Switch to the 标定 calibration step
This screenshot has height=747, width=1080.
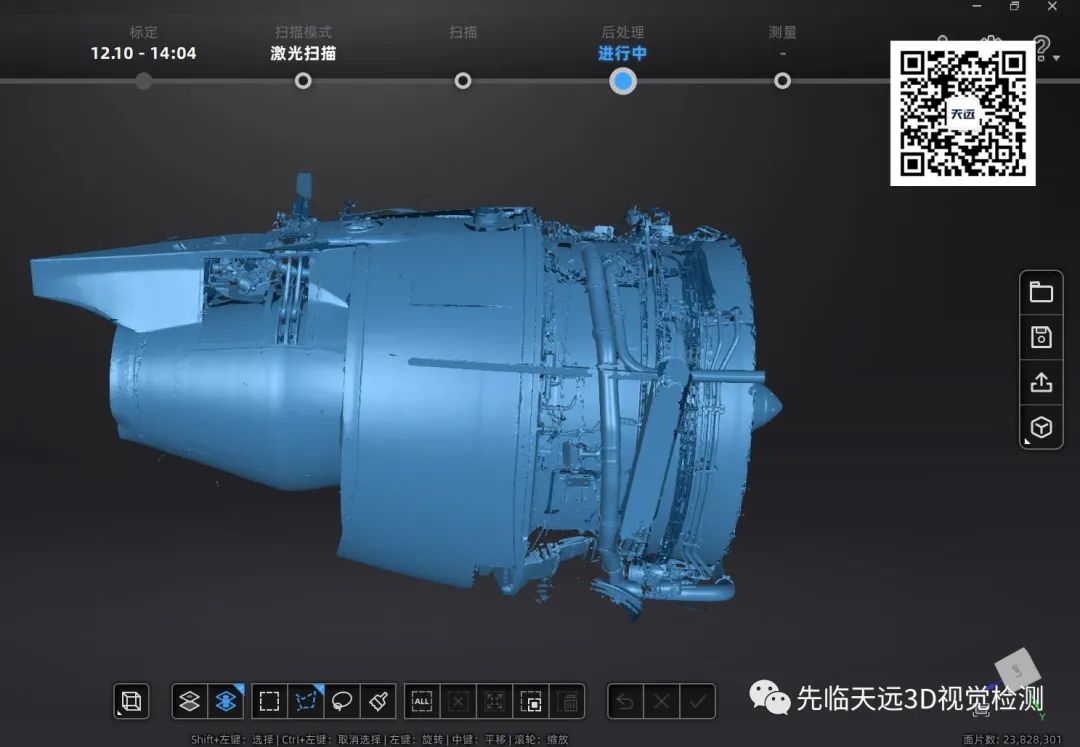(143, 80)
